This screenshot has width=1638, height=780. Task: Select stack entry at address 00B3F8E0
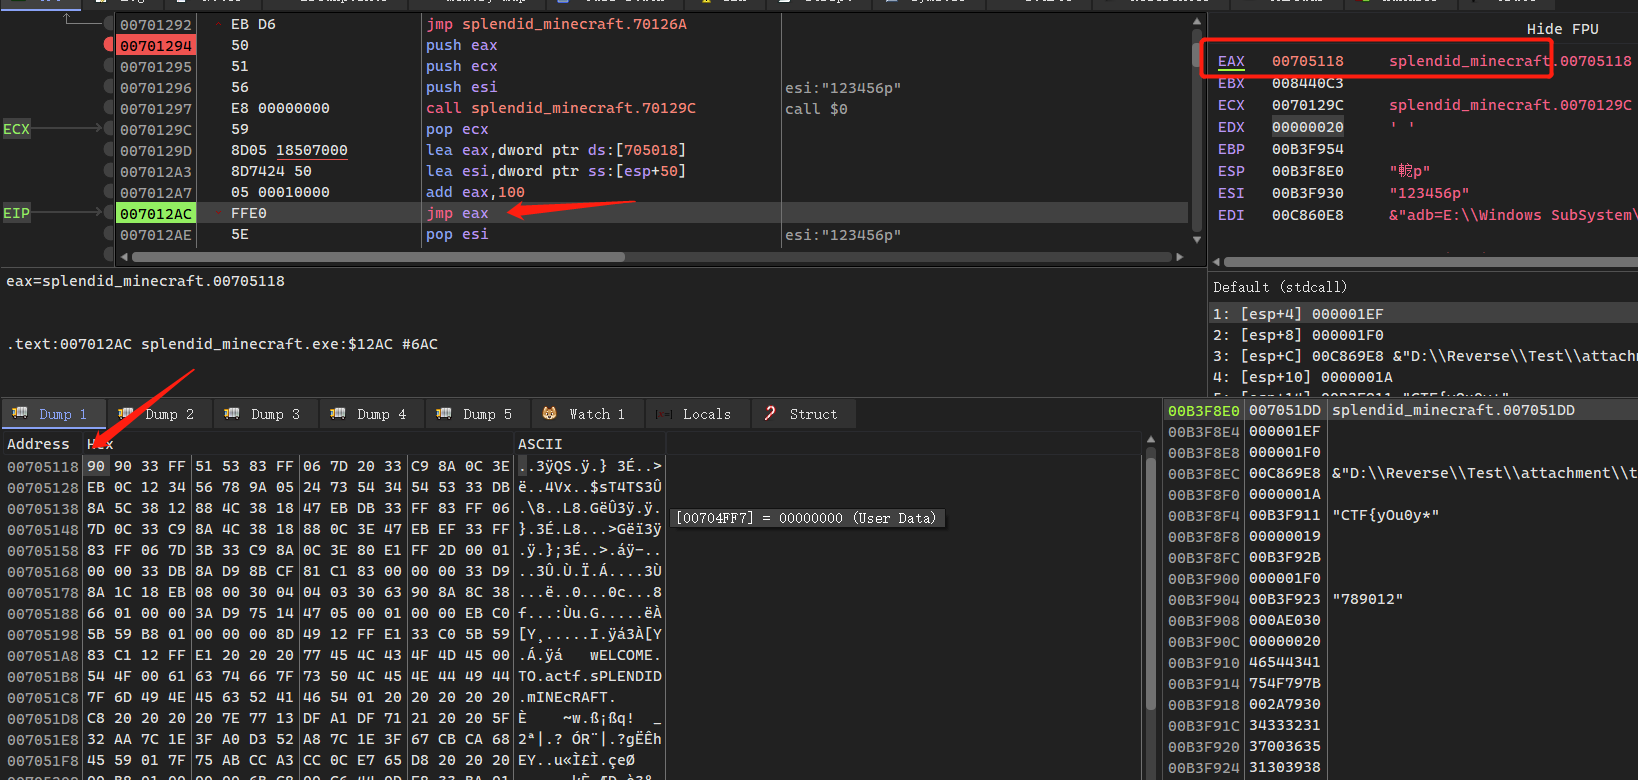point(1203,411)
